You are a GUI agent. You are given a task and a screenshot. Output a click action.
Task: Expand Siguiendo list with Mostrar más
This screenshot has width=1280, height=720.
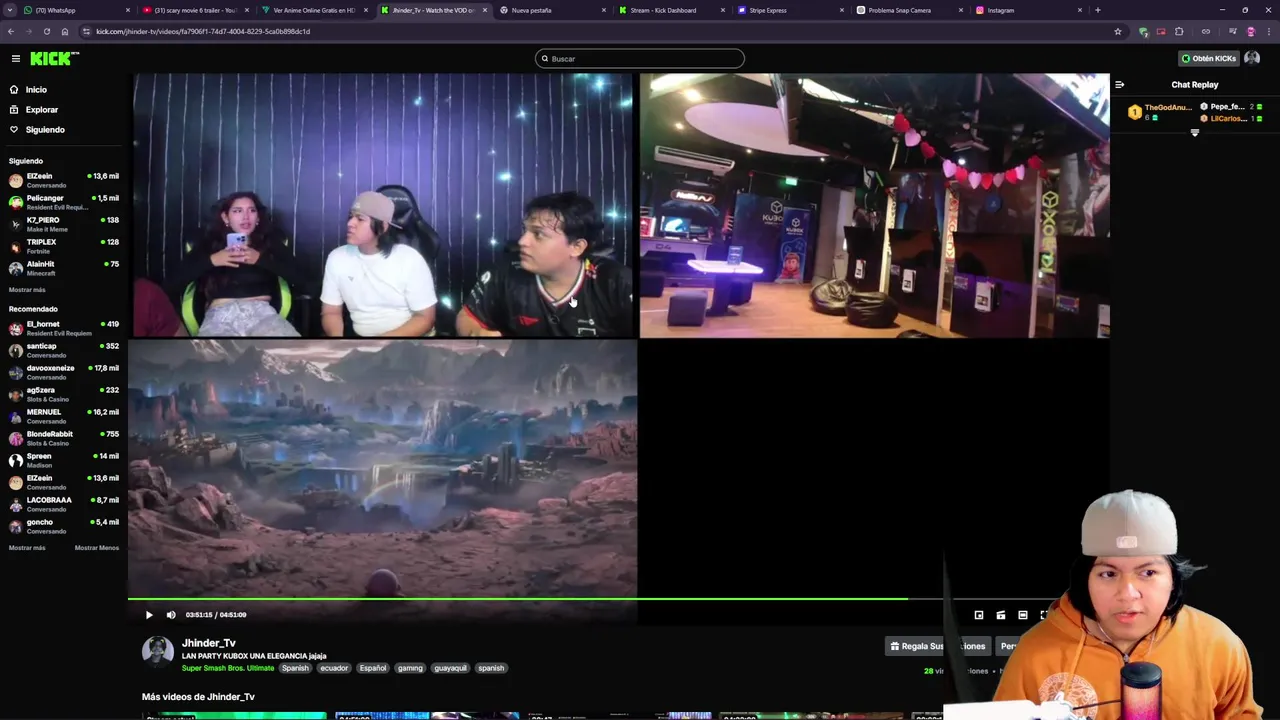(27, 290)
